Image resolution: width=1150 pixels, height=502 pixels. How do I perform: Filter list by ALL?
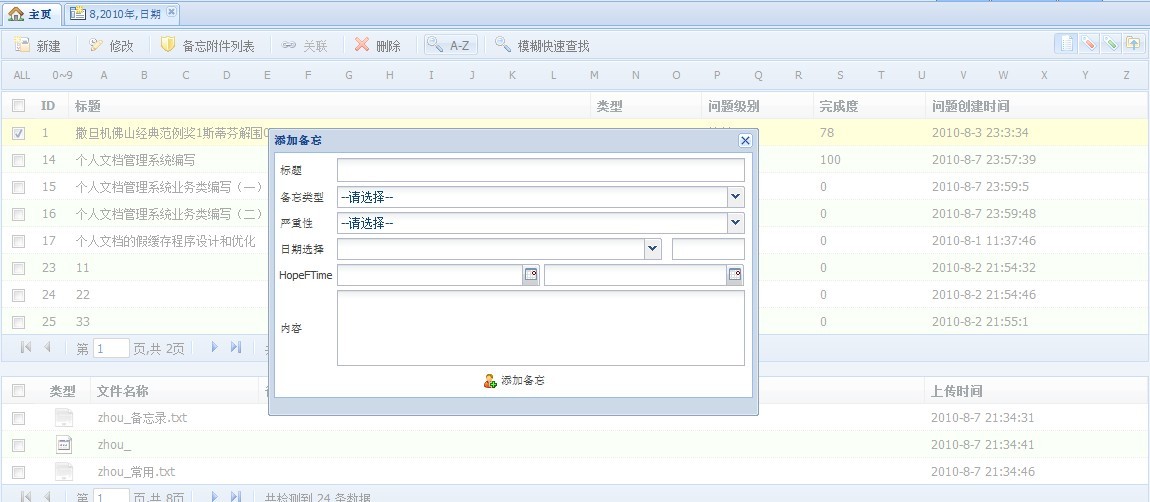point(22,75)
